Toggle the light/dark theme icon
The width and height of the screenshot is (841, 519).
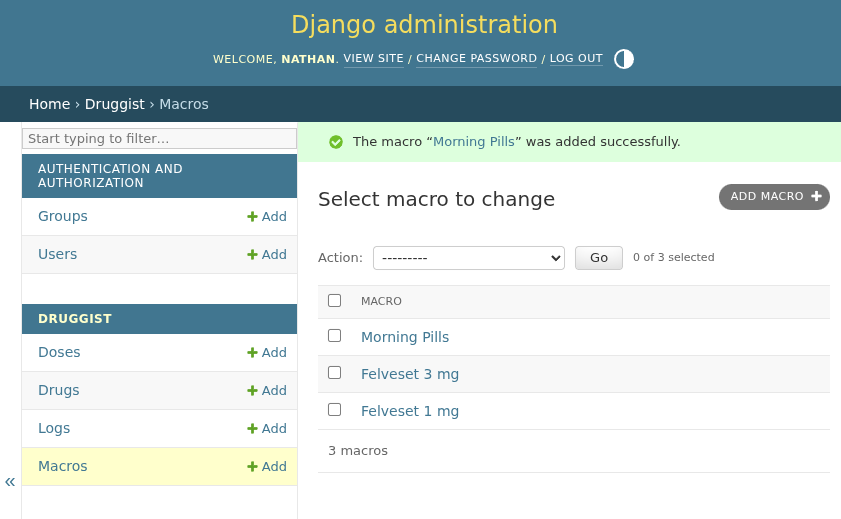click(623, 59)
